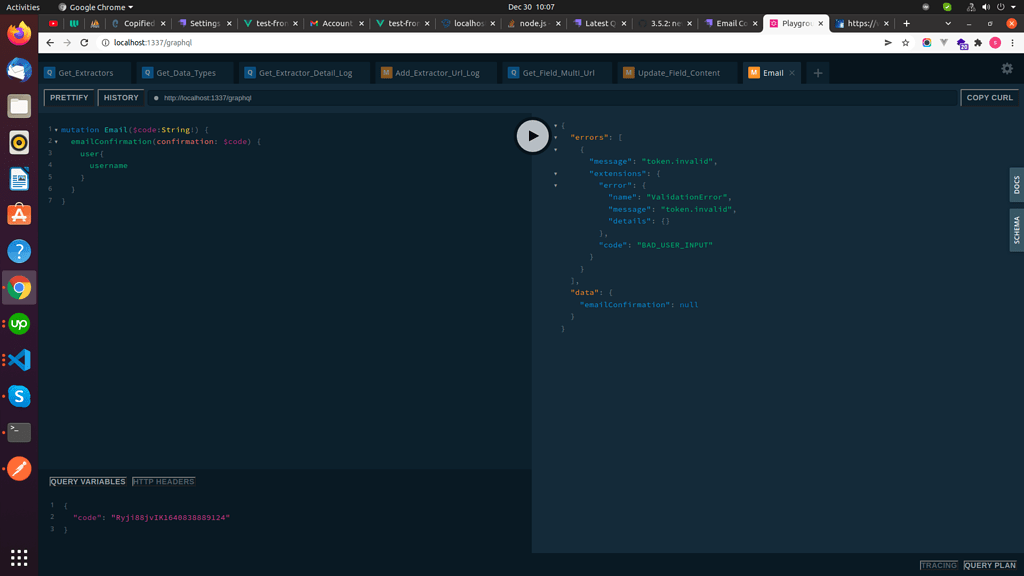Toggle the TRACING panel
This screenshot has width=1024, height=576.
[938, 565]
